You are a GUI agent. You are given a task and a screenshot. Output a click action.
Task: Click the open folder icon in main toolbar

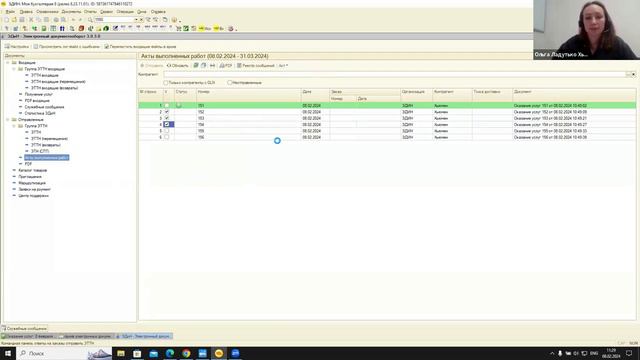[14, 20]
